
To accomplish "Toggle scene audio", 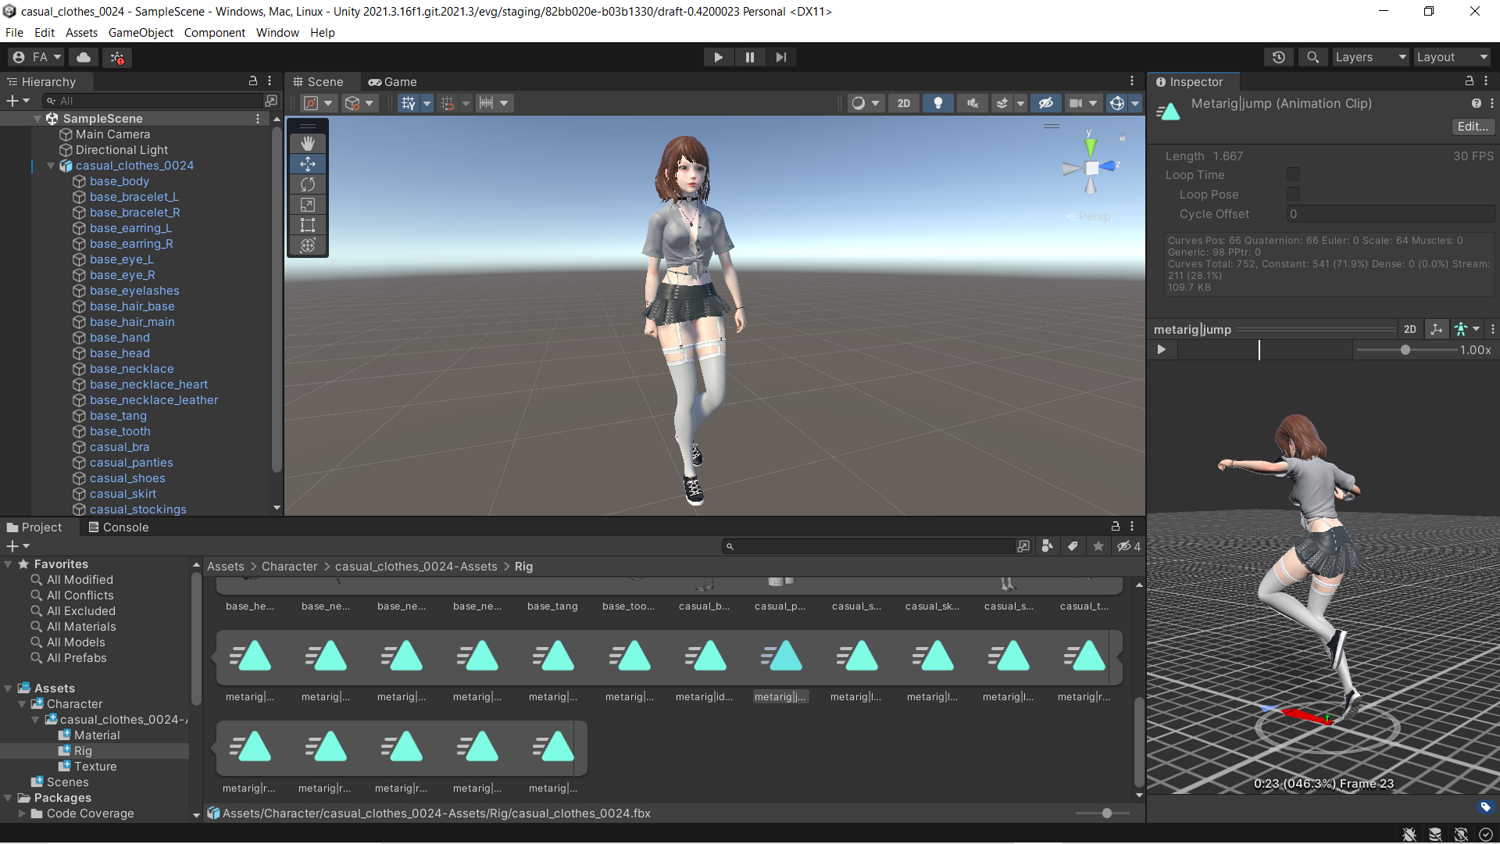I will click(x=972, y=103).
